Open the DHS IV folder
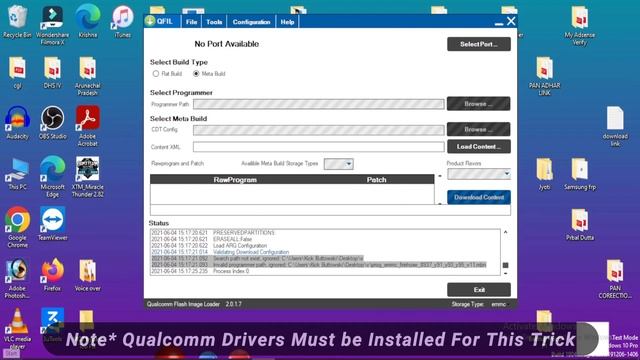The width and height of the screenshot is (640, 360). coord(52,73)
